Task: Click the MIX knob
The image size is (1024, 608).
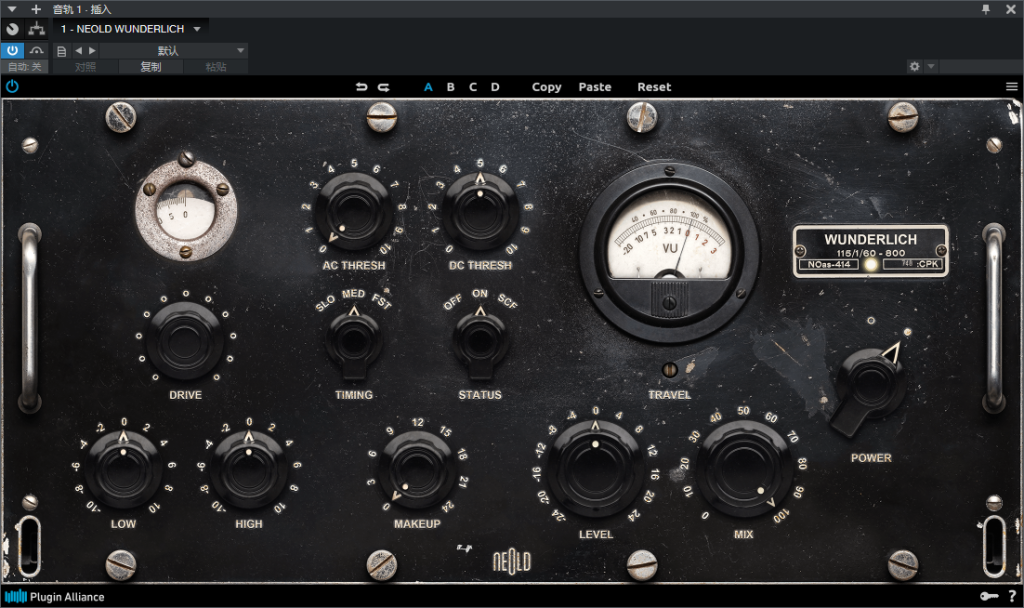Action: click(743, 470)
